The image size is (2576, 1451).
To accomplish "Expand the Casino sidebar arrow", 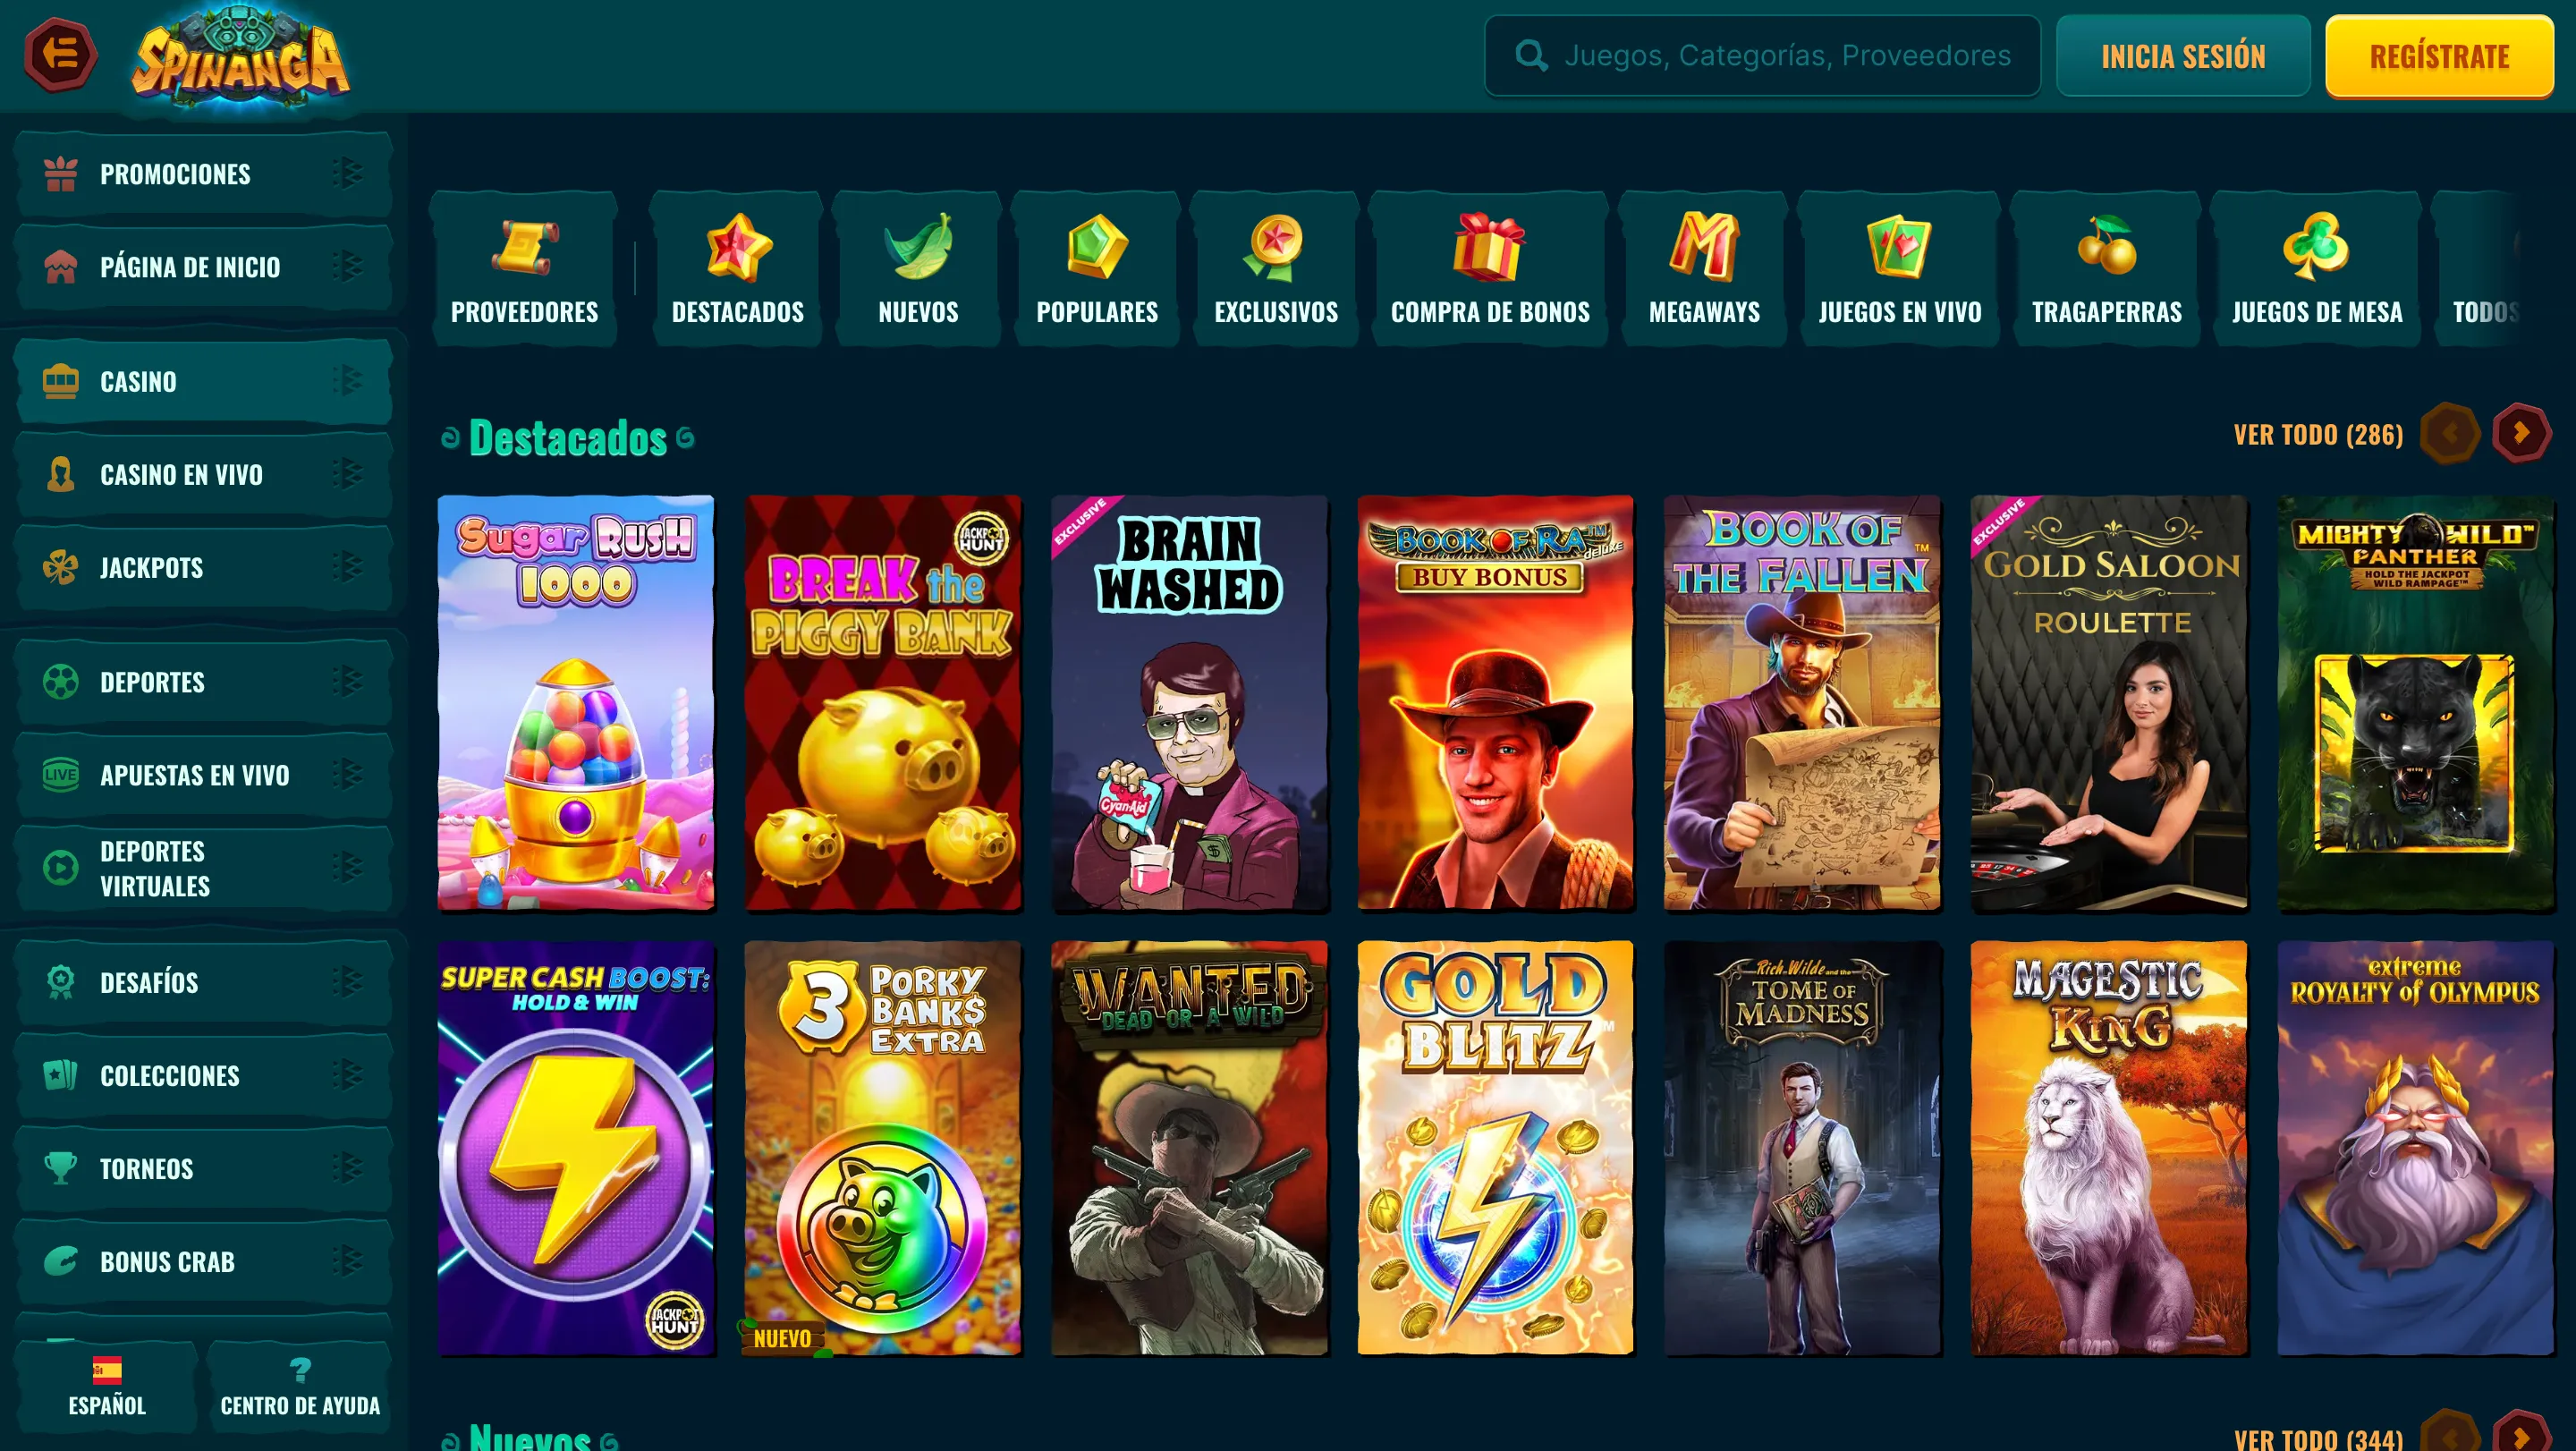I will [x=347, y=380].
